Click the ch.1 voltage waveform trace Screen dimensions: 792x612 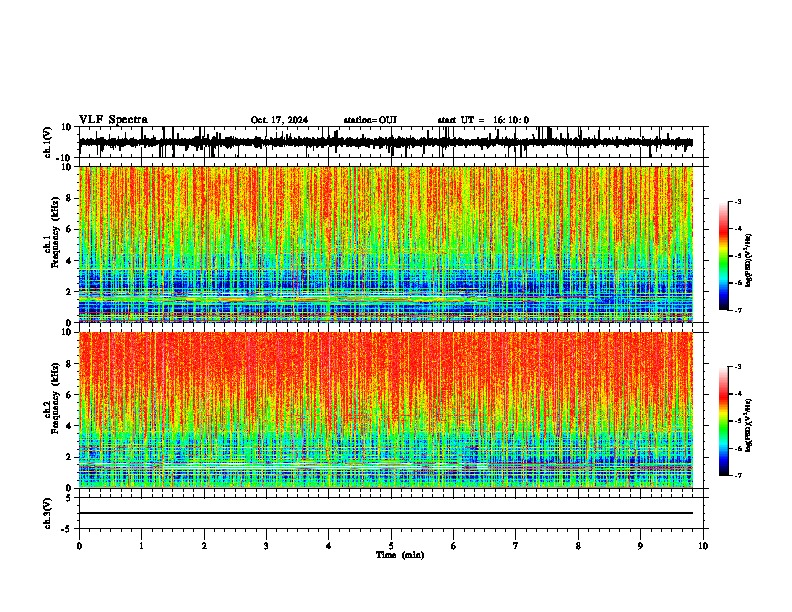pos(386,142)
